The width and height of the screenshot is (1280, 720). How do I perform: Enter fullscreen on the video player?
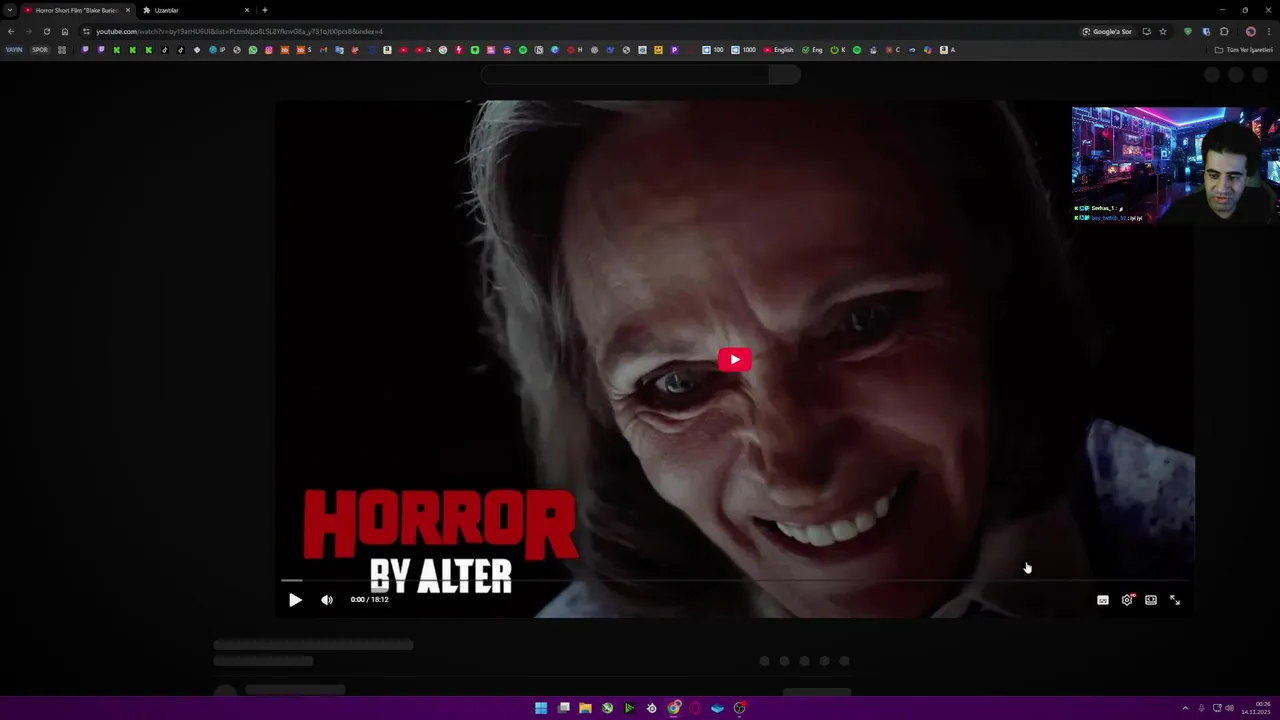1175,600
